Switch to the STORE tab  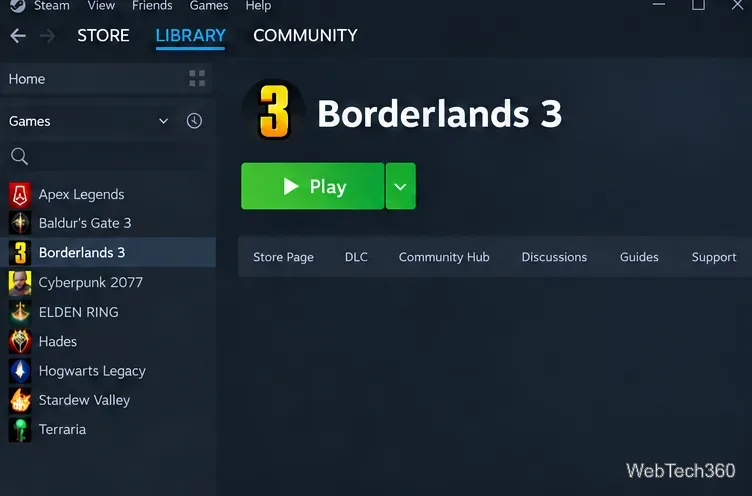coord(103,35)
